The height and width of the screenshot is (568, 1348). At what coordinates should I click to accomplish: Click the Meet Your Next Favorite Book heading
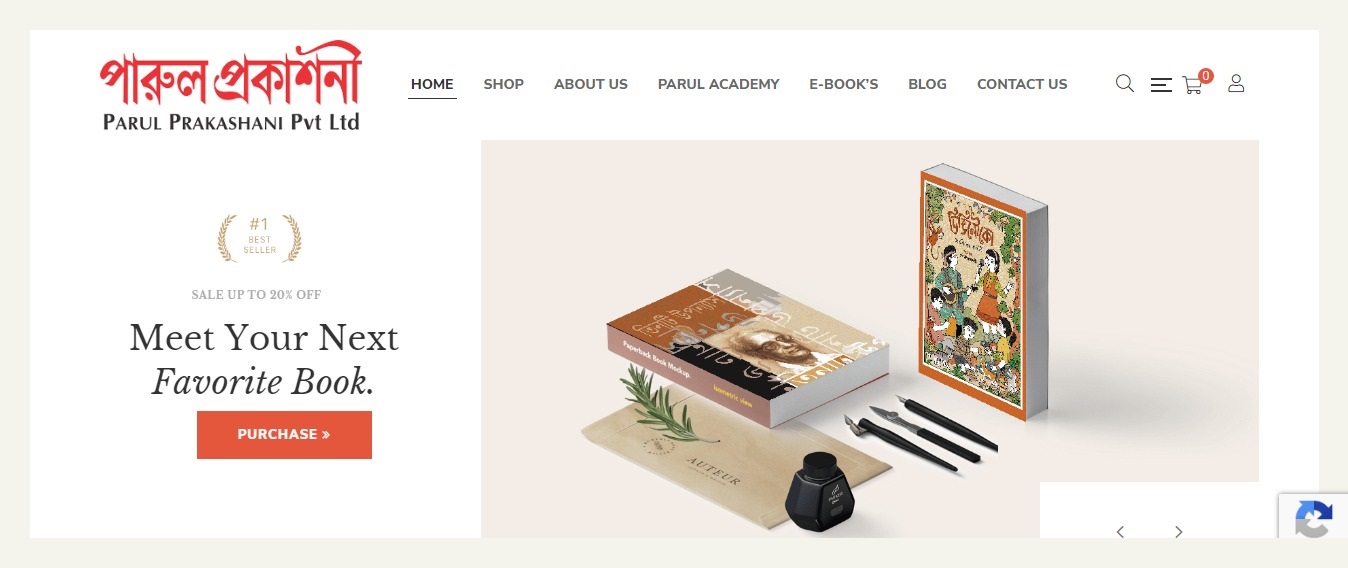coord(264,359)
